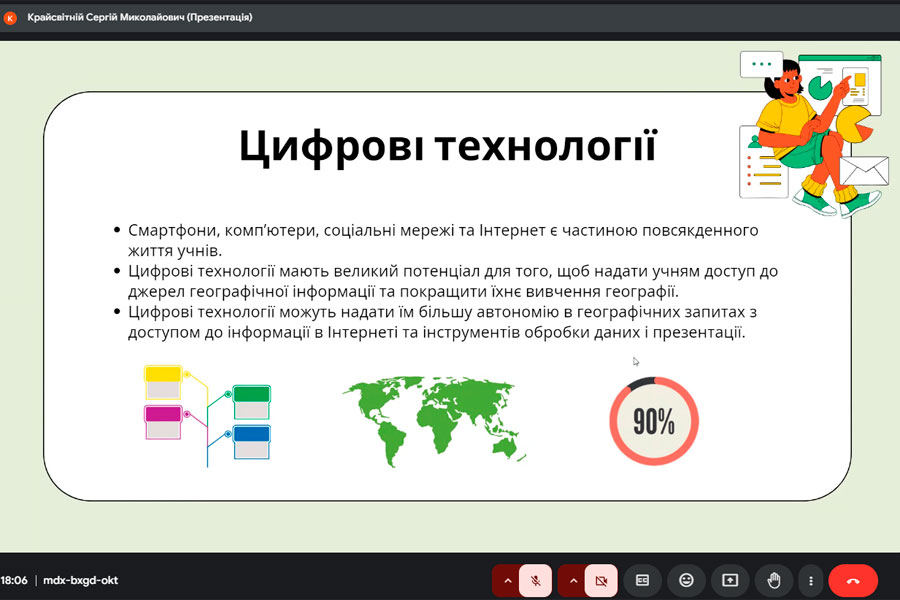Click the chat bubble in illustration

(x=761, y=65)
